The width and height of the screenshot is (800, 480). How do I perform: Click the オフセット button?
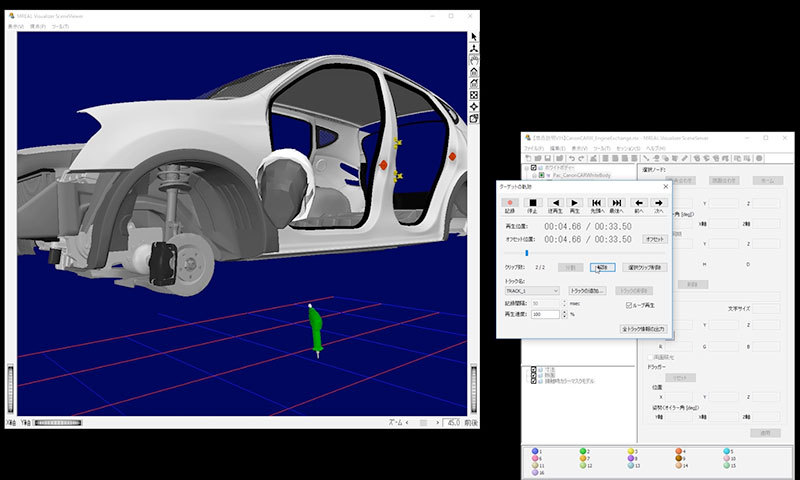pos(655,240)
